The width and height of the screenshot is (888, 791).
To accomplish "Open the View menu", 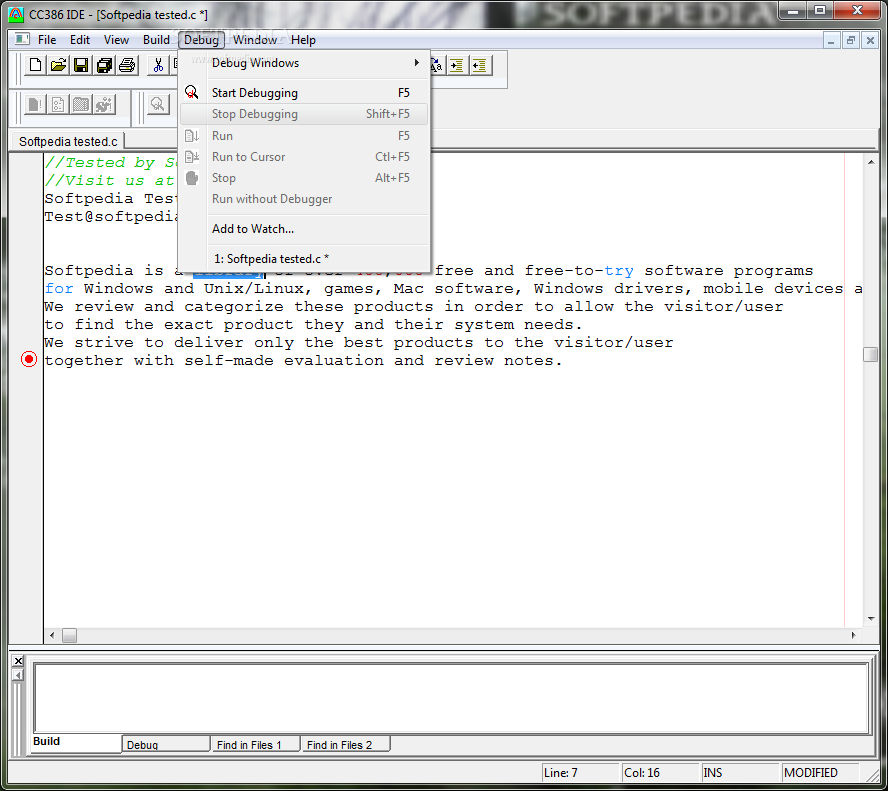I will pos(116,40).
